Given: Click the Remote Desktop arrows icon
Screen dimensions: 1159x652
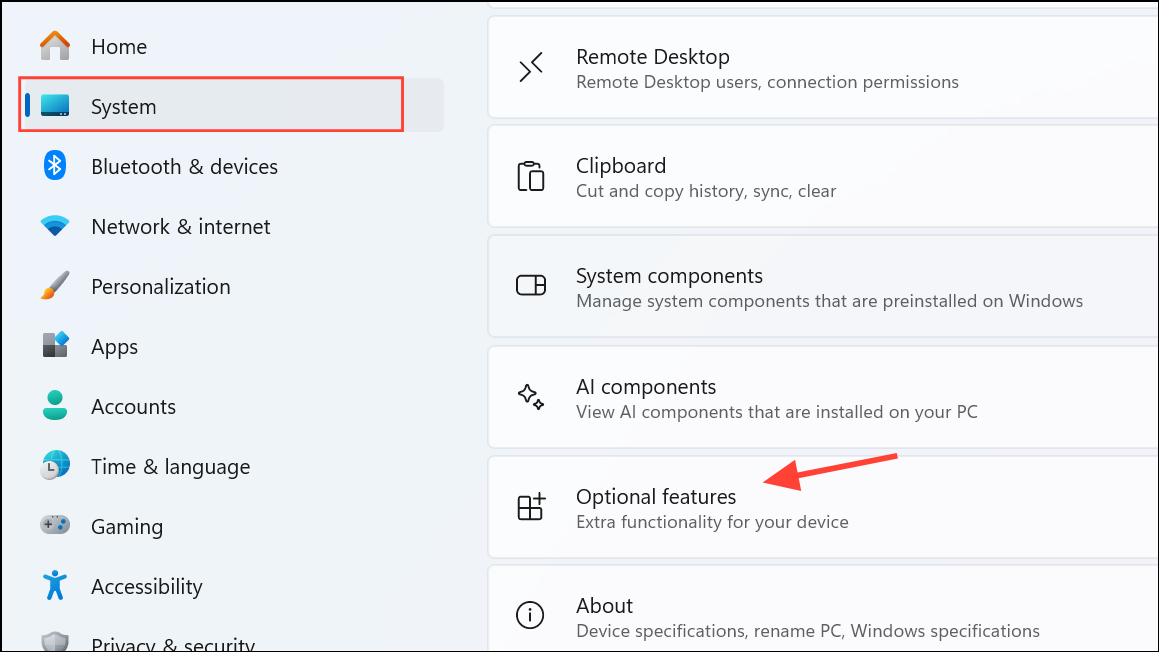Looking at the screenshot, I should (531, 67).
